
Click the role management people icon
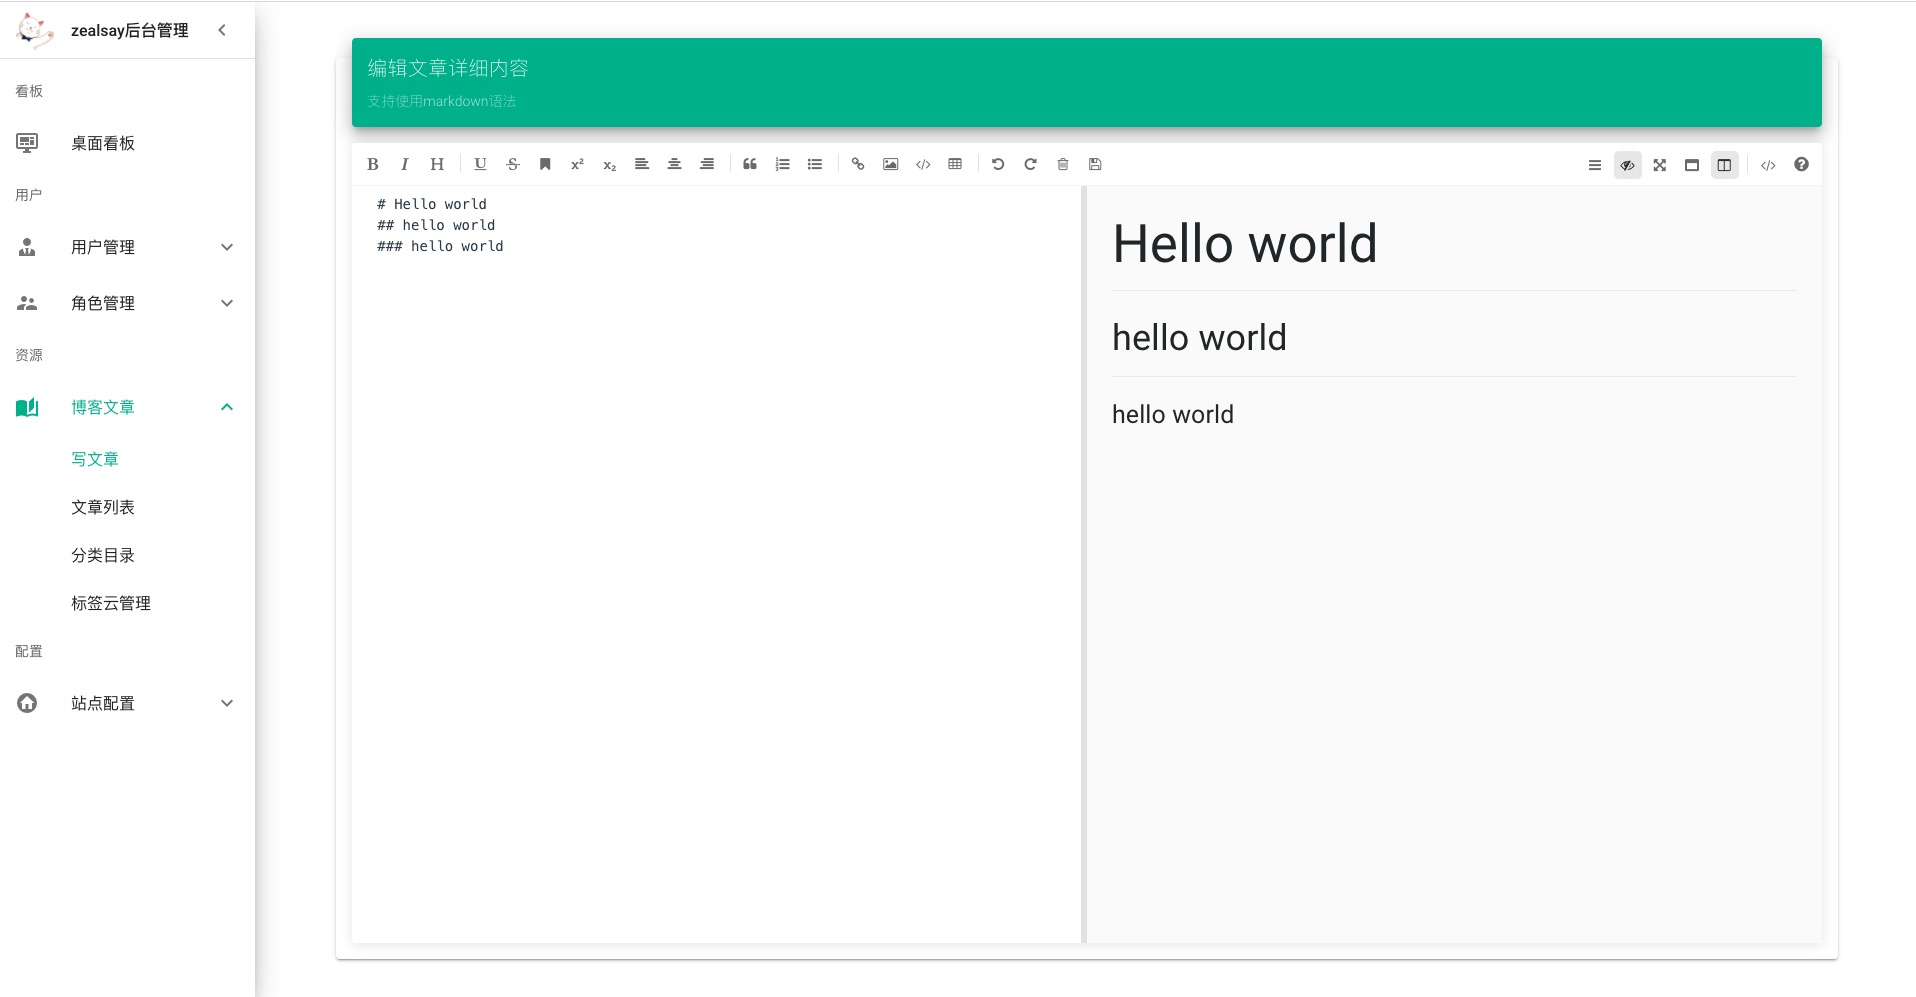[x=27, y=303]
